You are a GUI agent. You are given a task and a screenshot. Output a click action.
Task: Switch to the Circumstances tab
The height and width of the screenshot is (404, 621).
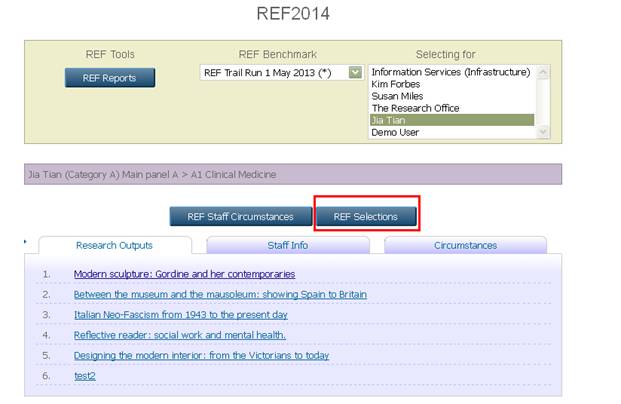point(465,245)
